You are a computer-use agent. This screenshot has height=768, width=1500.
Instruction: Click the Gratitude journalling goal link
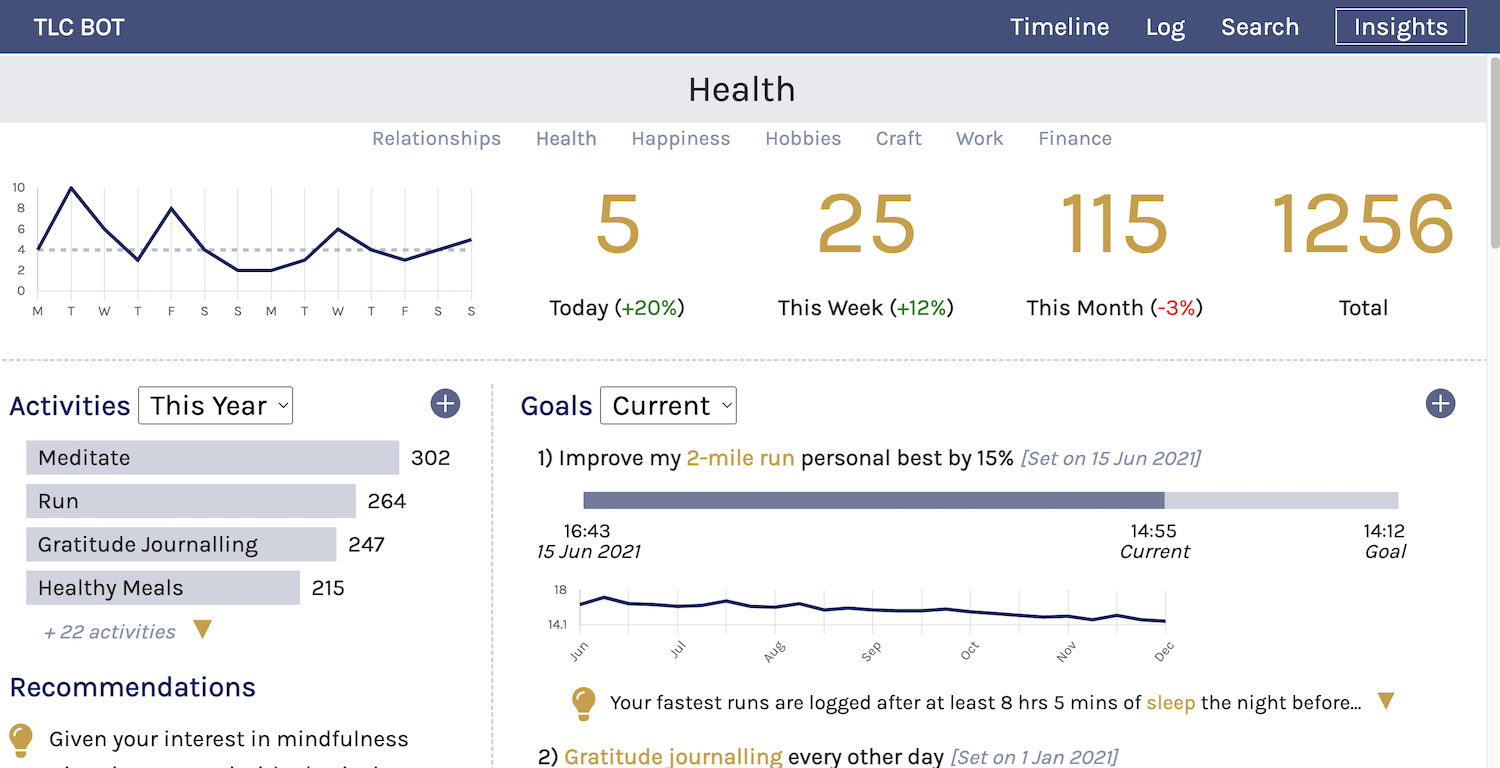pos(673,757)
